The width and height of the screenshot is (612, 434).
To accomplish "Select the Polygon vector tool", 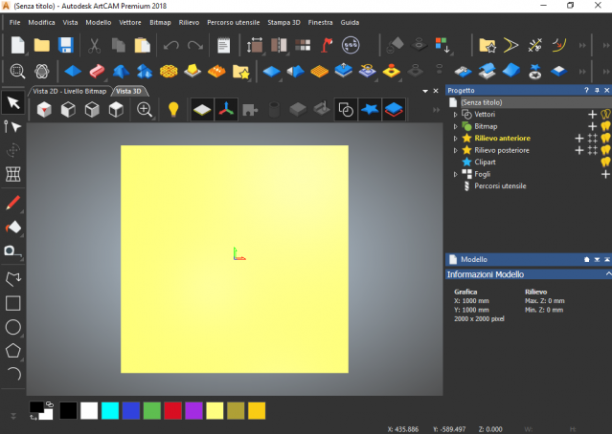I will coord(13,350).
